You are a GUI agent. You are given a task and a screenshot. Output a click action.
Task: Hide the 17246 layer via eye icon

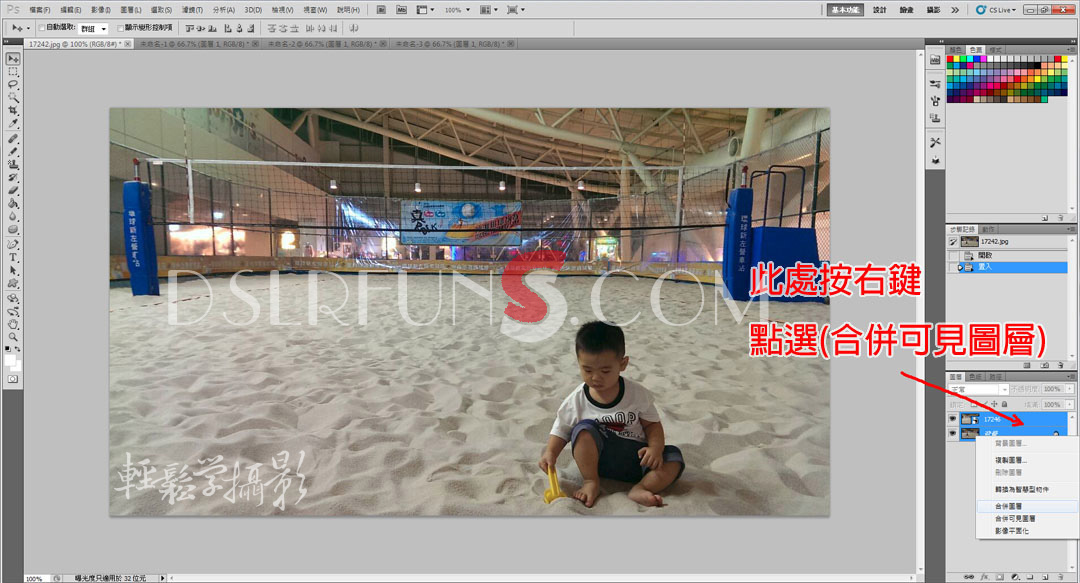pyautogui.click(x=952, y=419)
